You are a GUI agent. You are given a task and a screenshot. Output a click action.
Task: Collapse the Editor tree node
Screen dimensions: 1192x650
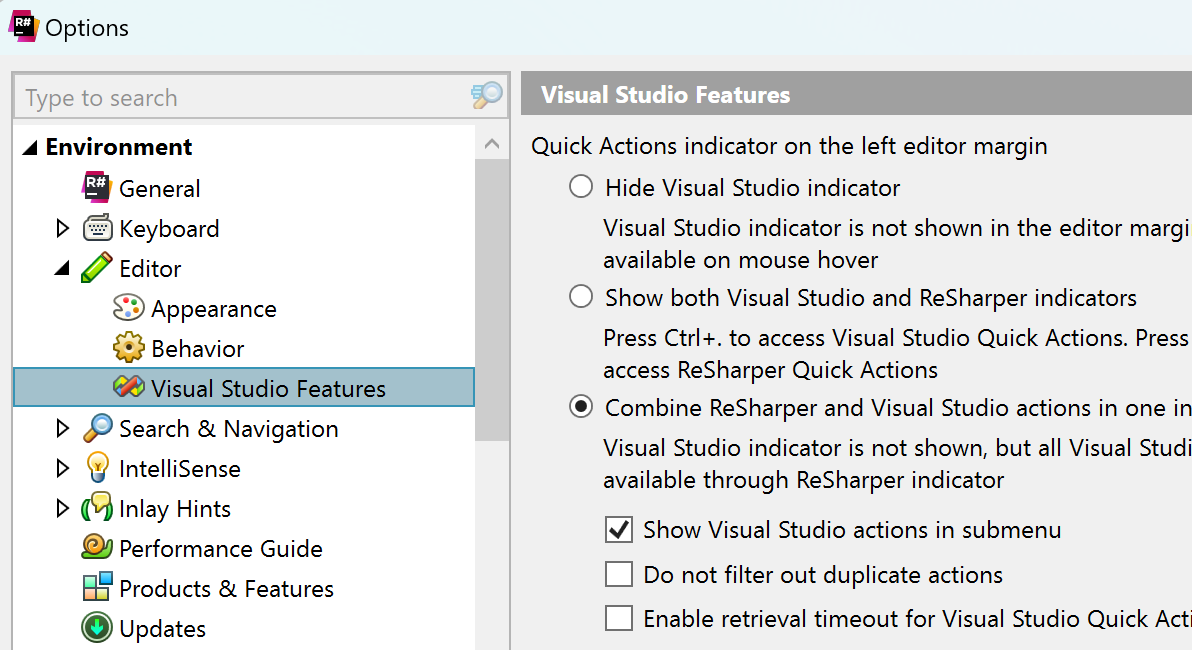pos(63,268)
